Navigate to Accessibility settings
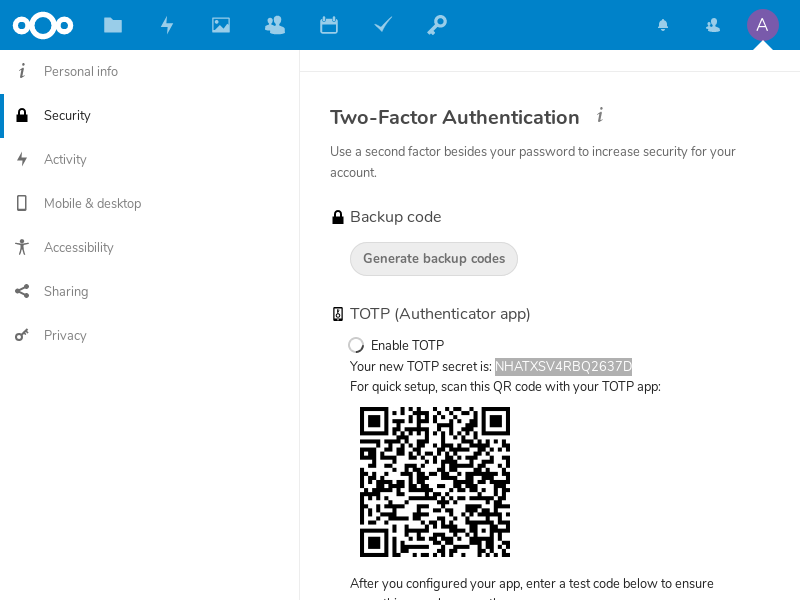 click(79, 248)
